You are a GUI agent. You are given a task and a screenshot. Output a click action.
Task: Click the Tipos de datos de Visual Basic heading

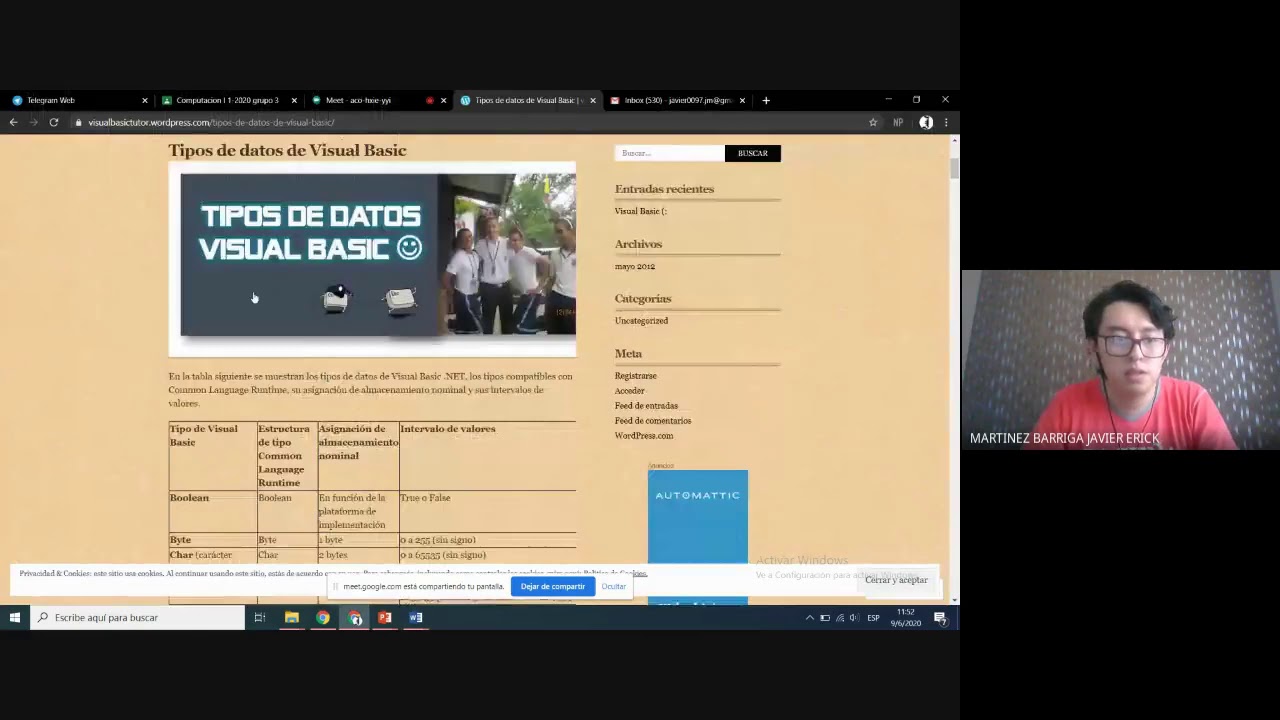tap(287, 150)
